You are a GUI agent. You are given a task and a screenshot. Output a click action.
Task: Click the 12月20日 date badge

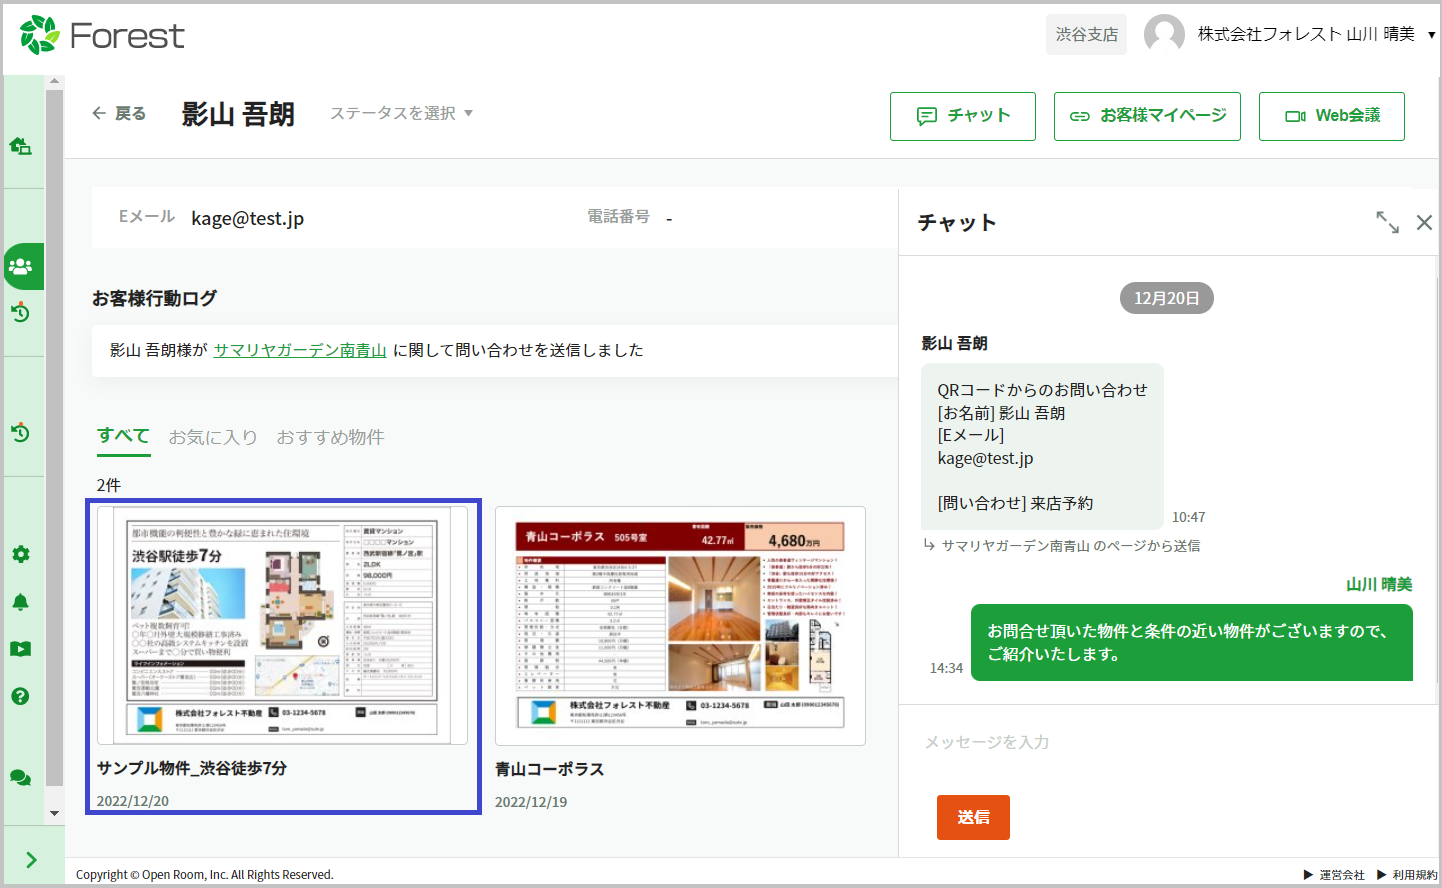(x=1166, y=298)
